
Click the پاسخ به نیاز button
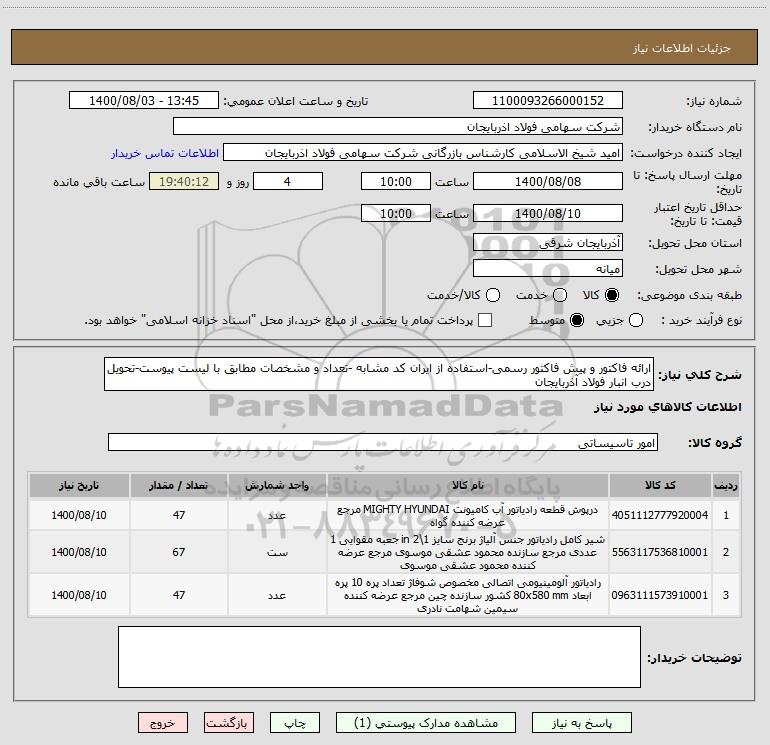point(582,723)
